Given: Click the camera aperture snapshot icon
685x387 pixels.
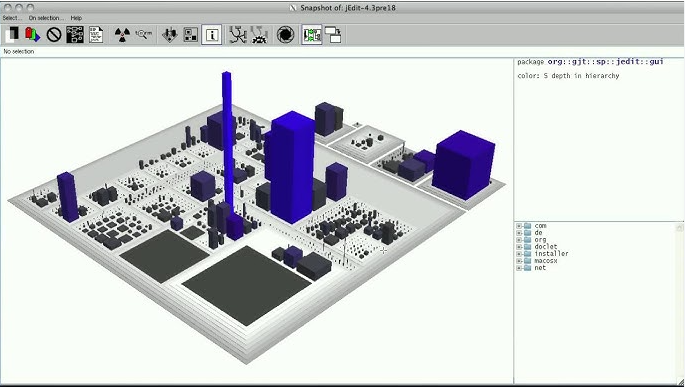Looking at the screenshot, I should tap(285, 35).
